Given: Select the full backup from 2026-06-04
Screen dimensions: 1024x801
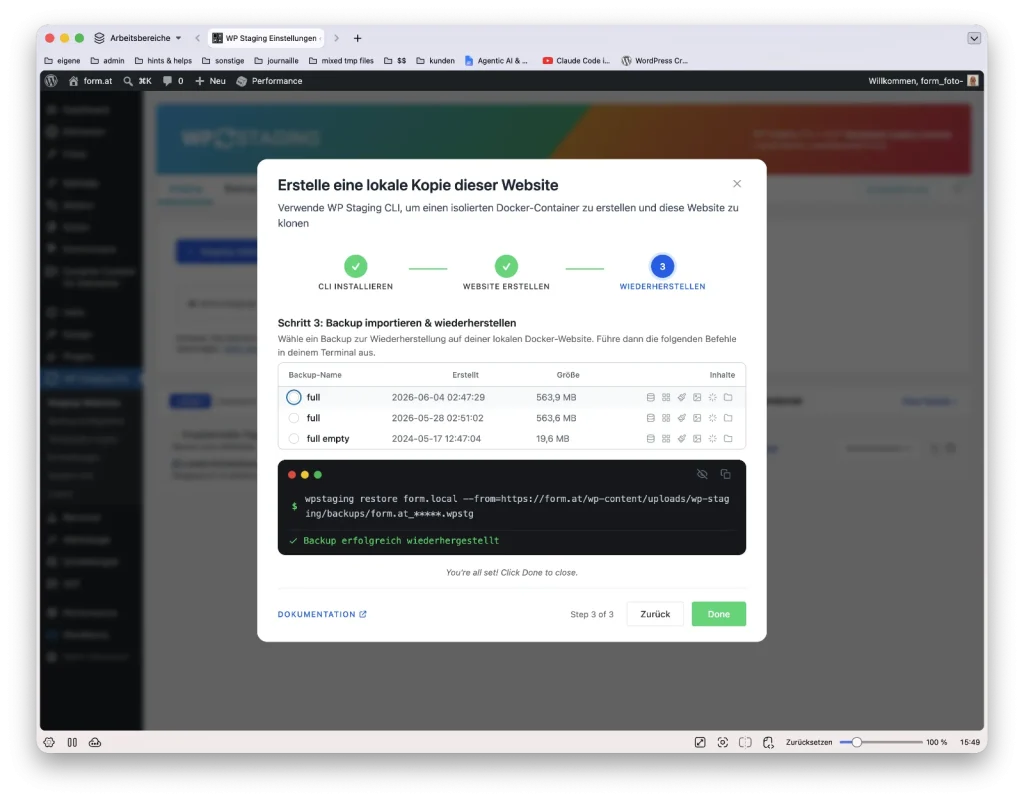Looking at the screenshot, I should coord(294,397).
